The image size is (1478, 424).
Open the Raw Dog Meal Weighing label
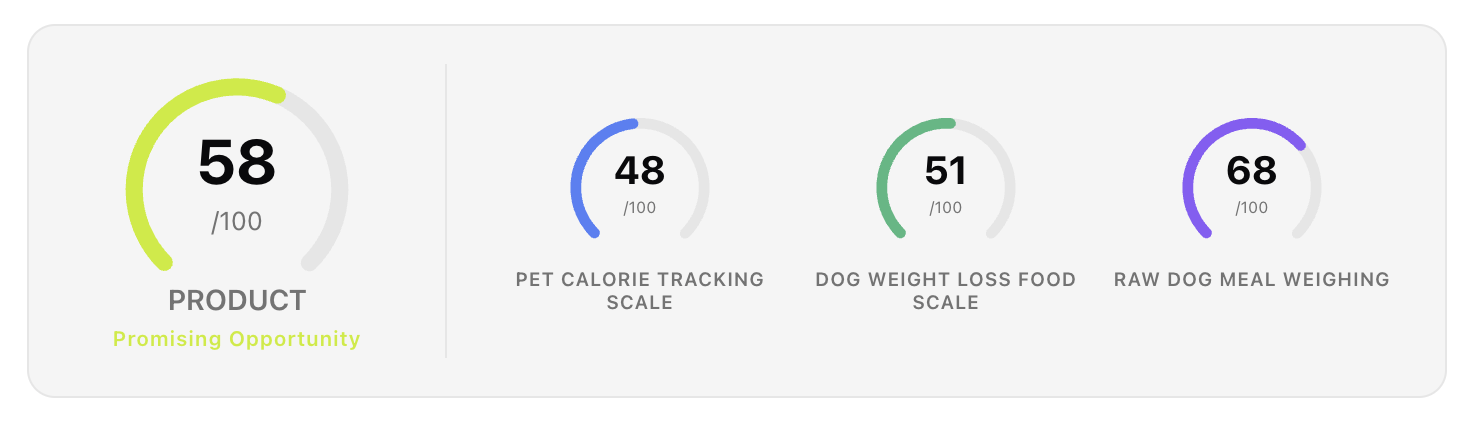(x=1252, y=279)
